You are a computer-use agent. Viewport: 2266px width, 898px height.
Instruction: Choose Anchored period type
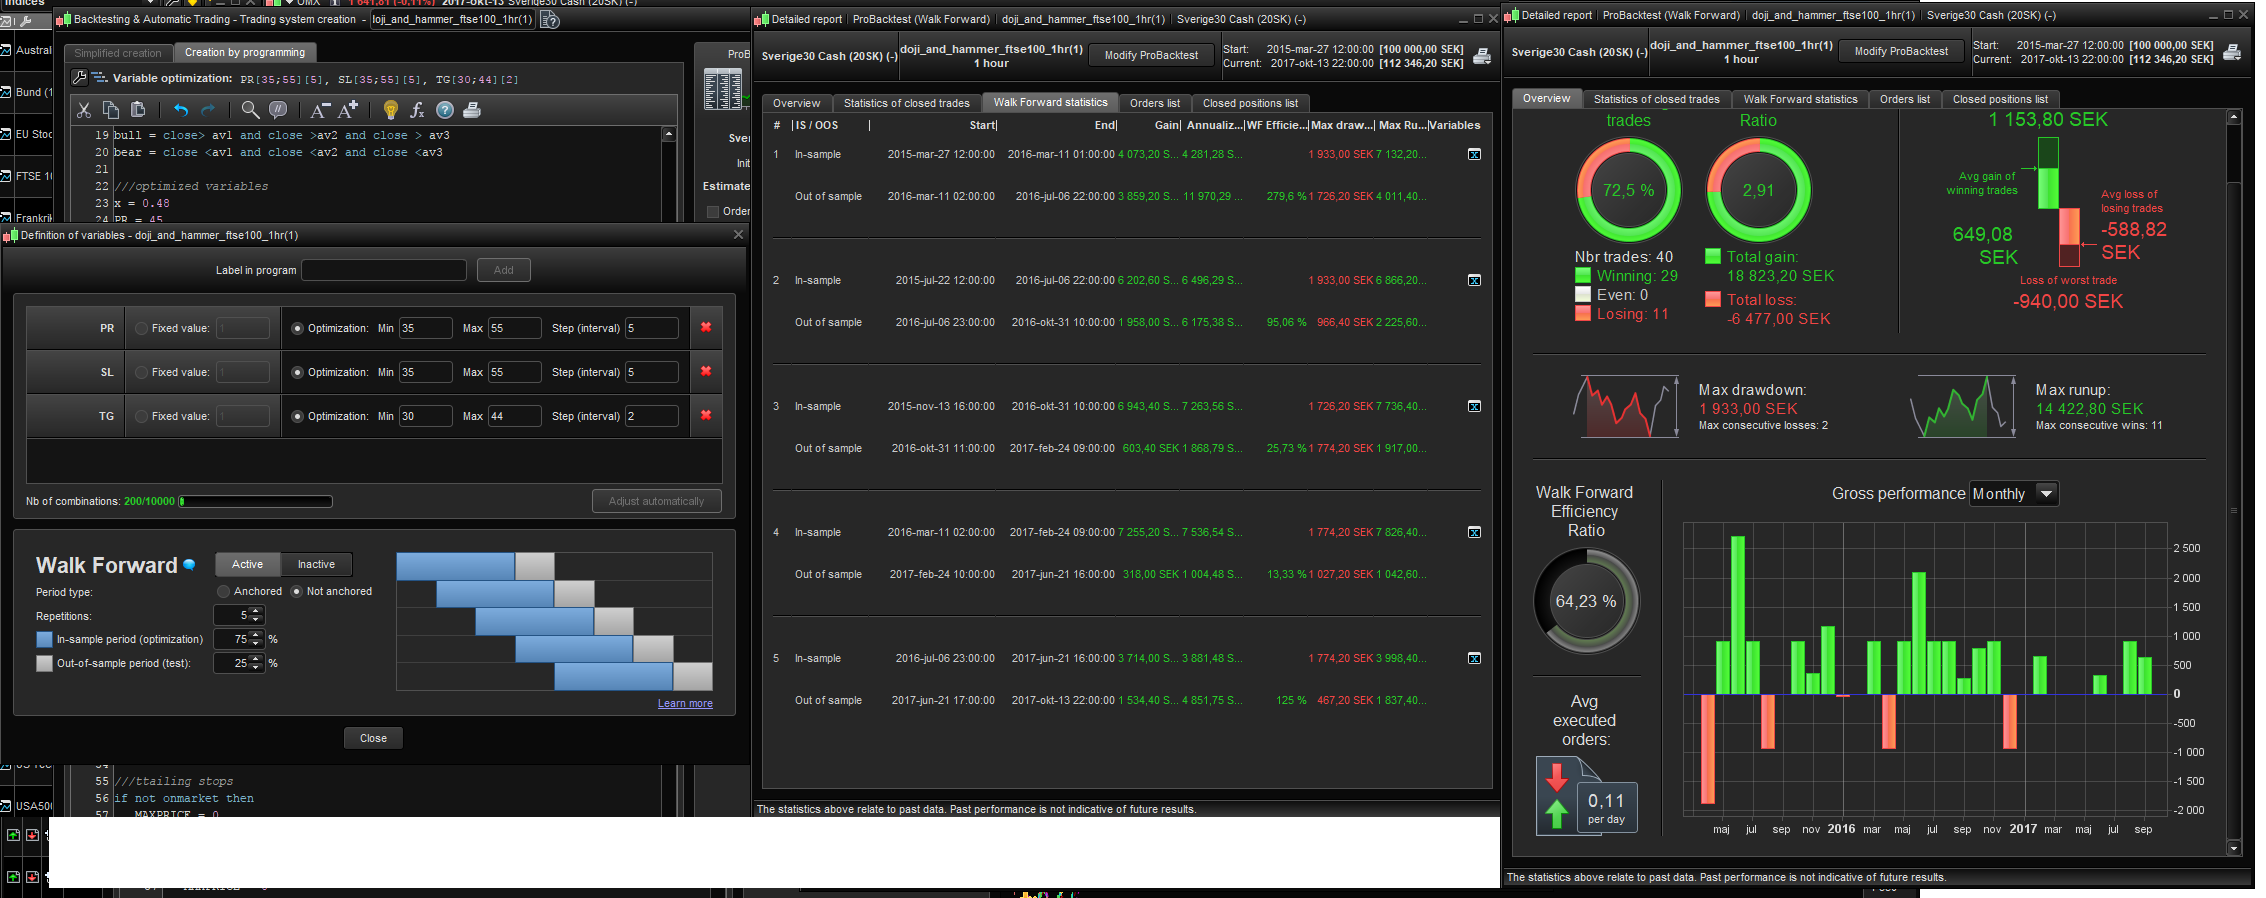pyautogui.click(x=223, y=591)
